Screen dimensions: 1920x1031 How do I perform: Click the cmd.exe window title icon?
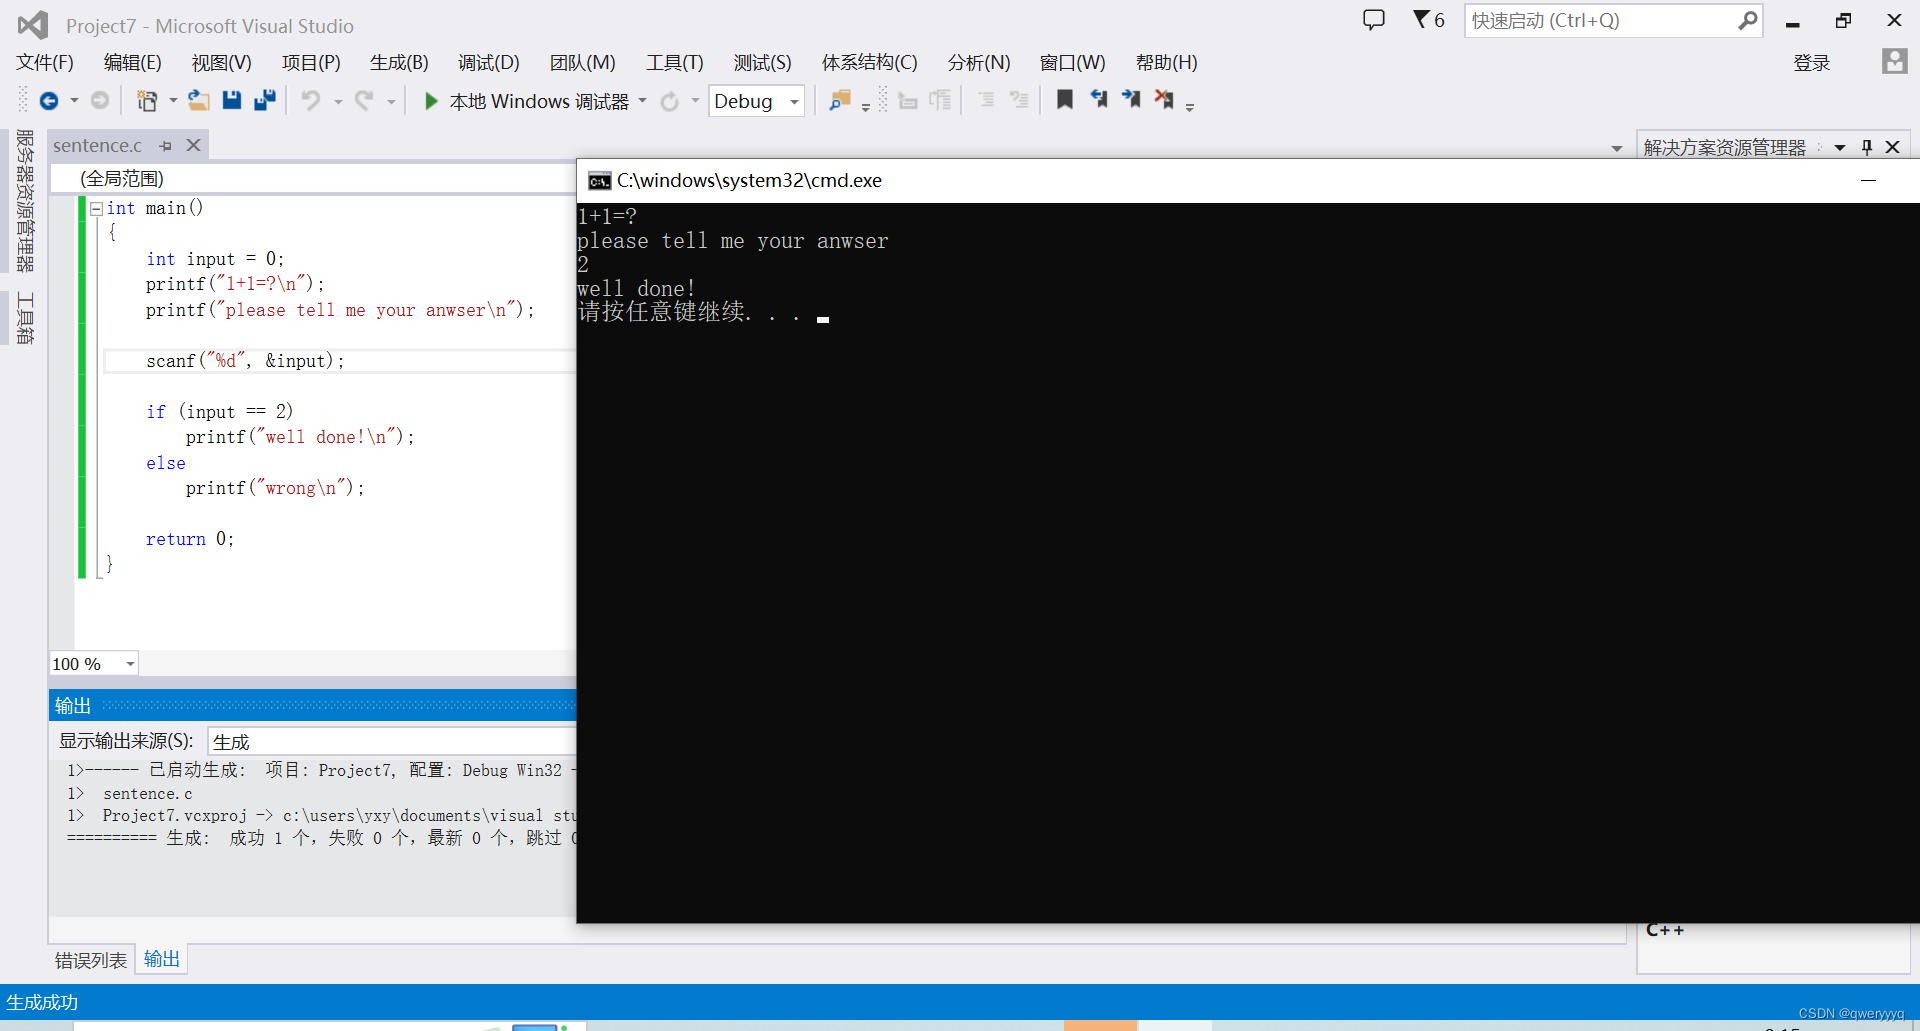pyautogui.click(x=599, y=181)
